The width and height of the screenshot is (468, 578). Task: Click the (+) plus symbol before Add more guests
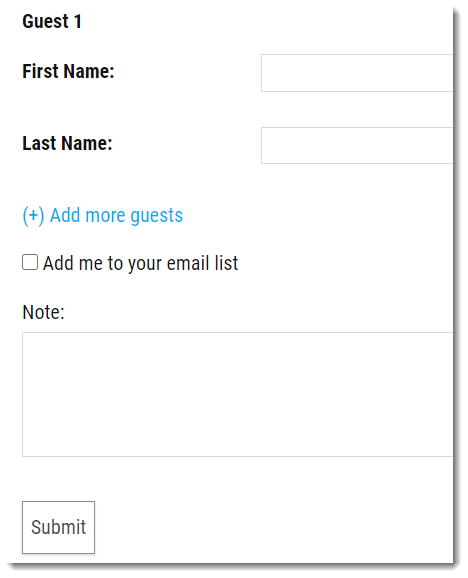(x=34, y=215)
